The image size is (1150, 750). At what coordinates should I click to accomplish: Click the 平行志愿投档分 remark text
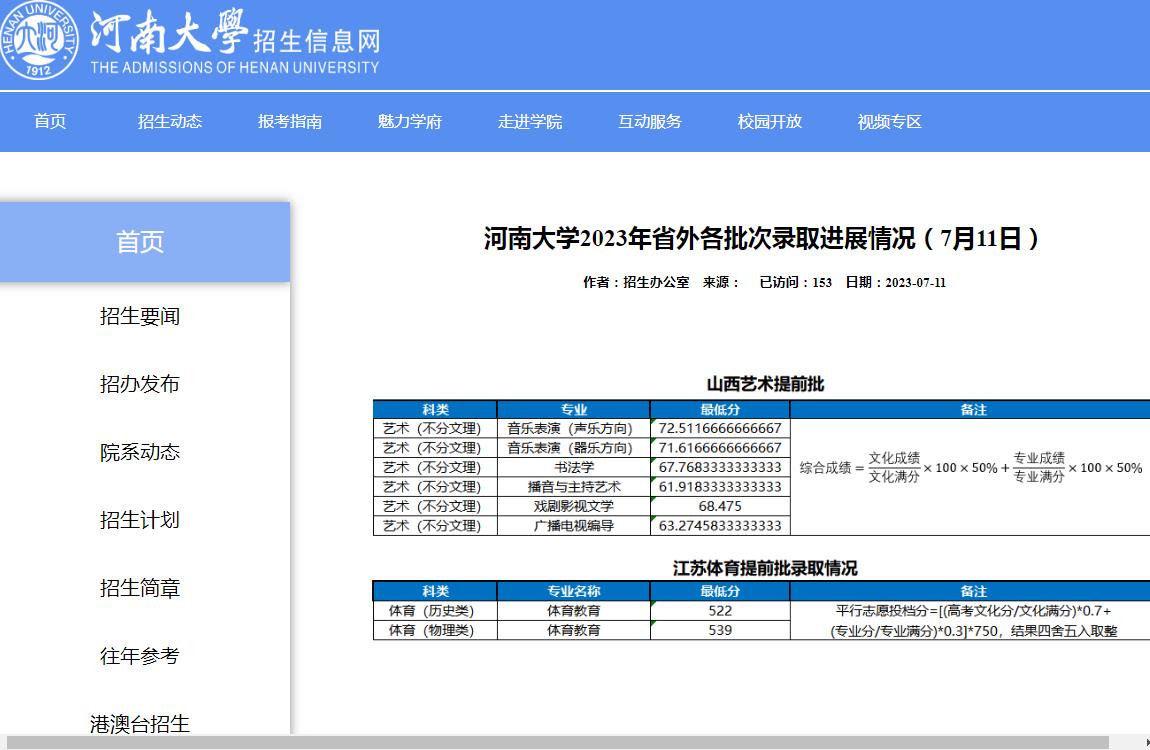coord(973,620)
